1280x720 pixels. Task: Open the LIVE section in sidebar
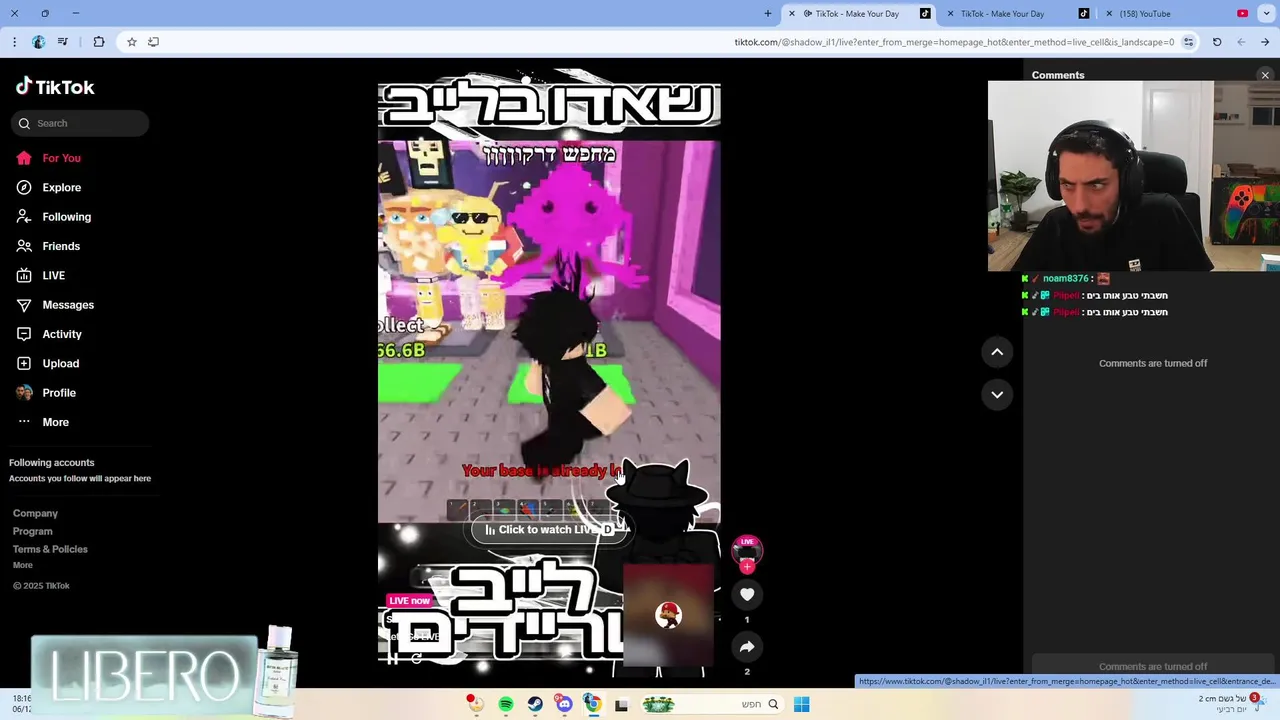click(x=41, y=275)
